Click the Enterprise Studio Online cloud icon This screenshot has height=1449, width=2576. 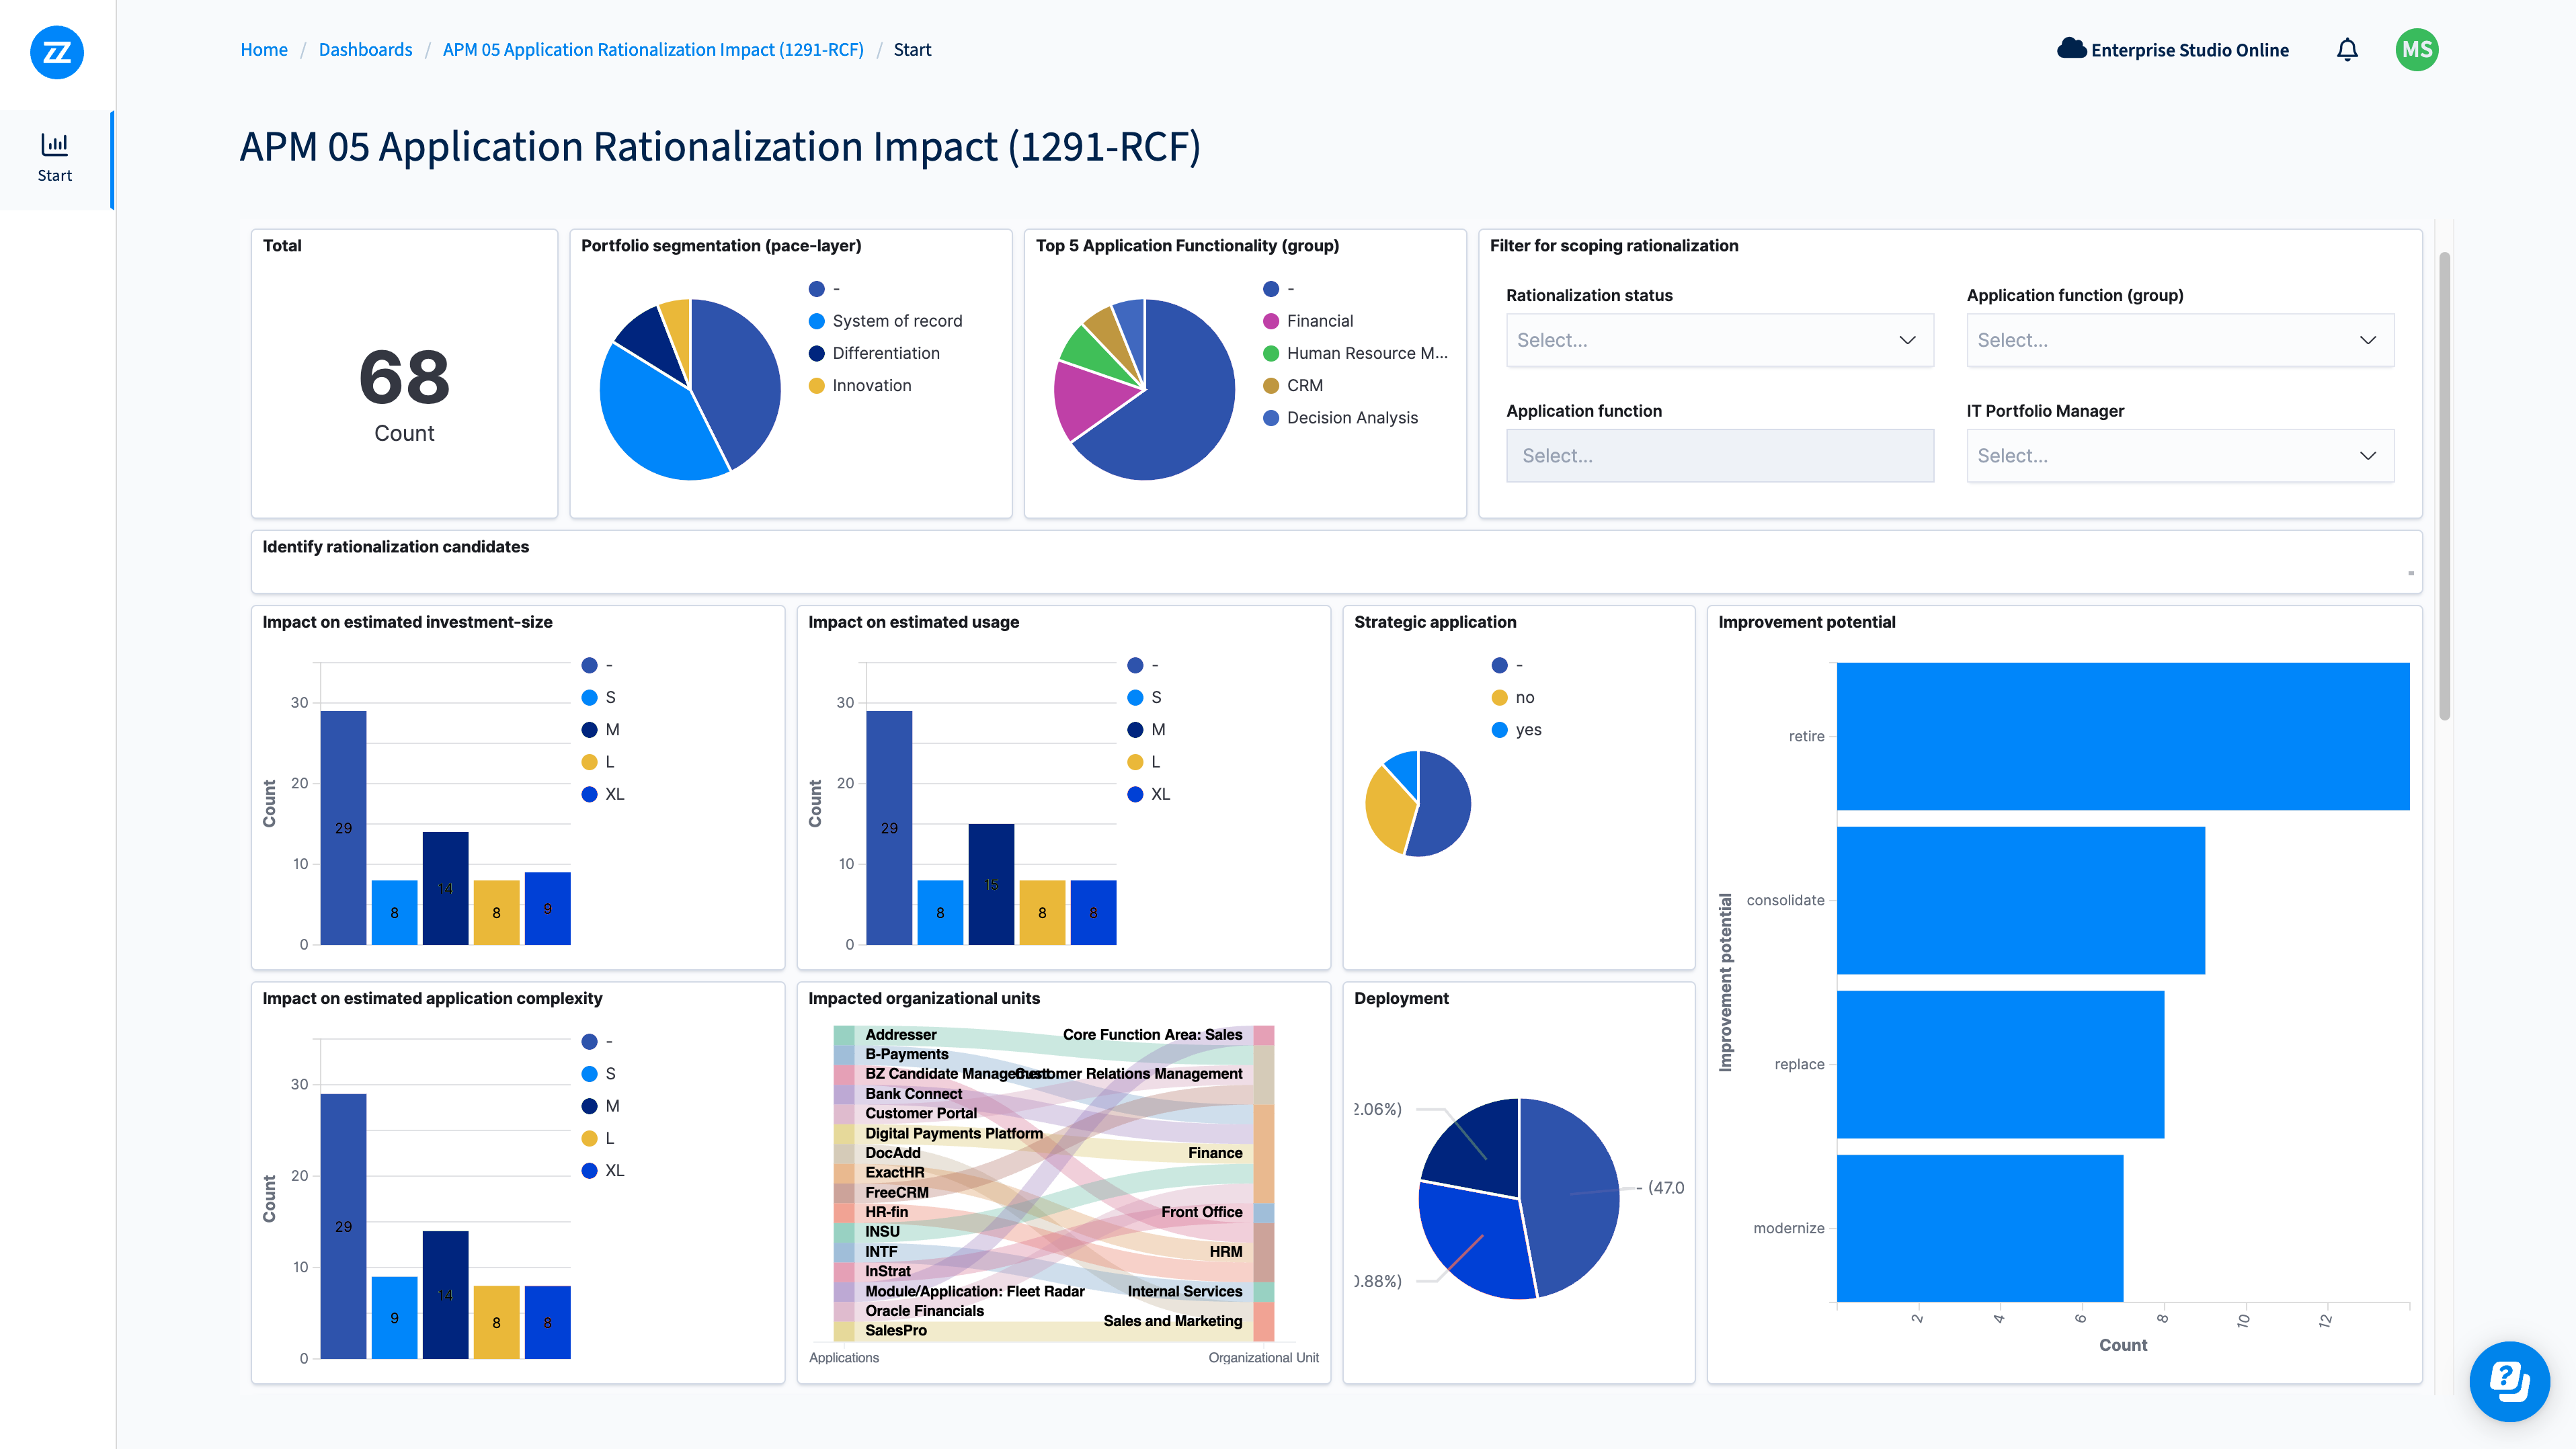click(2071, 47)
